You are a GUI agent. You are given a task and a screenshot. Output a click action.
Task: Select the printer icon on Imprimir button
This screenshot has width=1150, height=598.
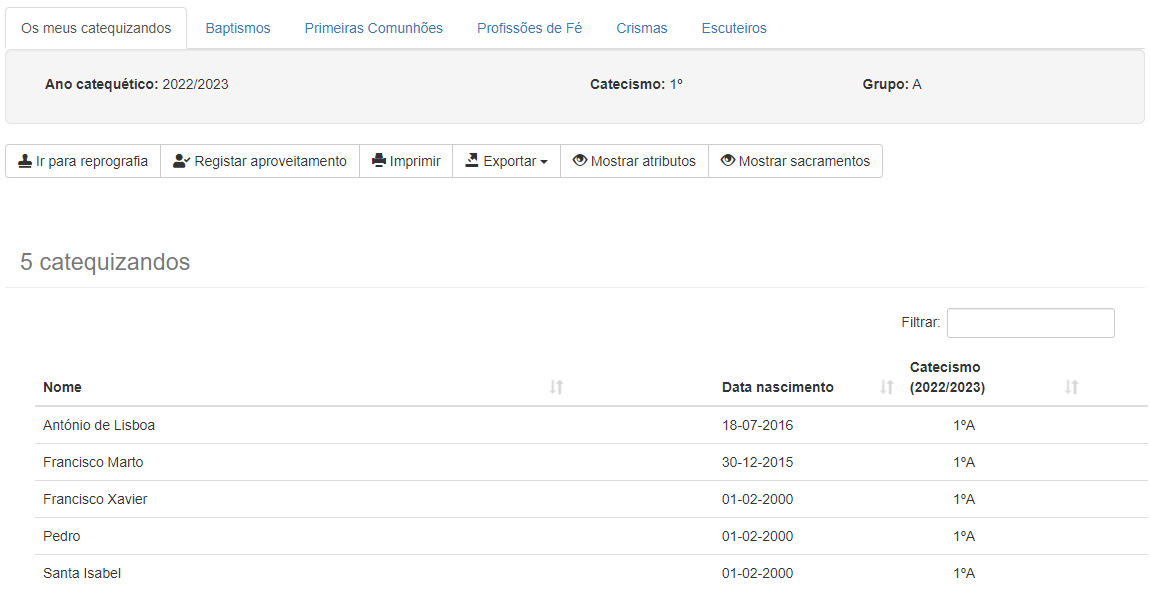380,160
